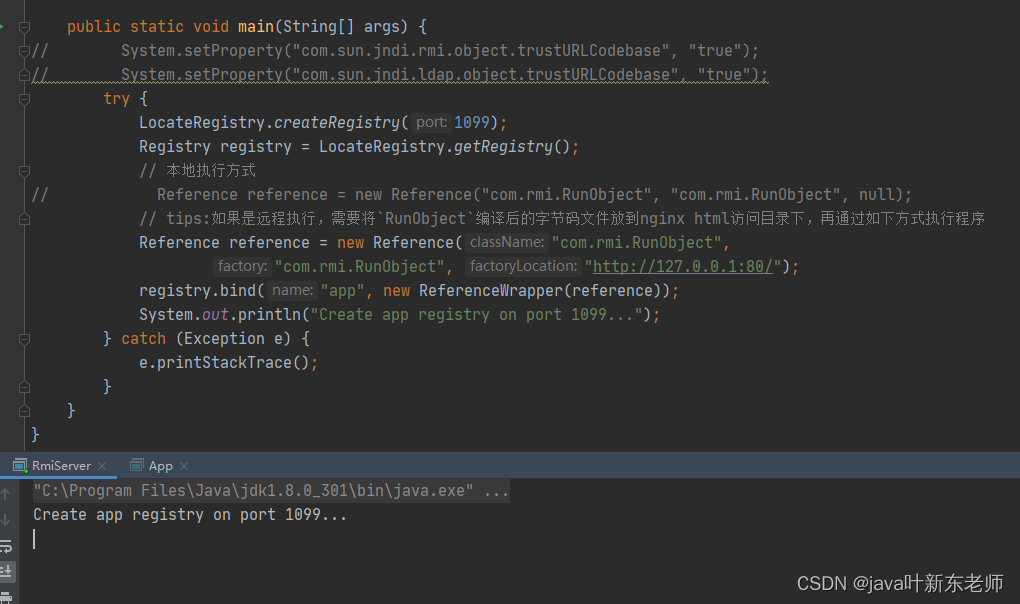Click the java.exe command line in console
The width and height of the screenshot is (1020, 604).
pos(271,491)
